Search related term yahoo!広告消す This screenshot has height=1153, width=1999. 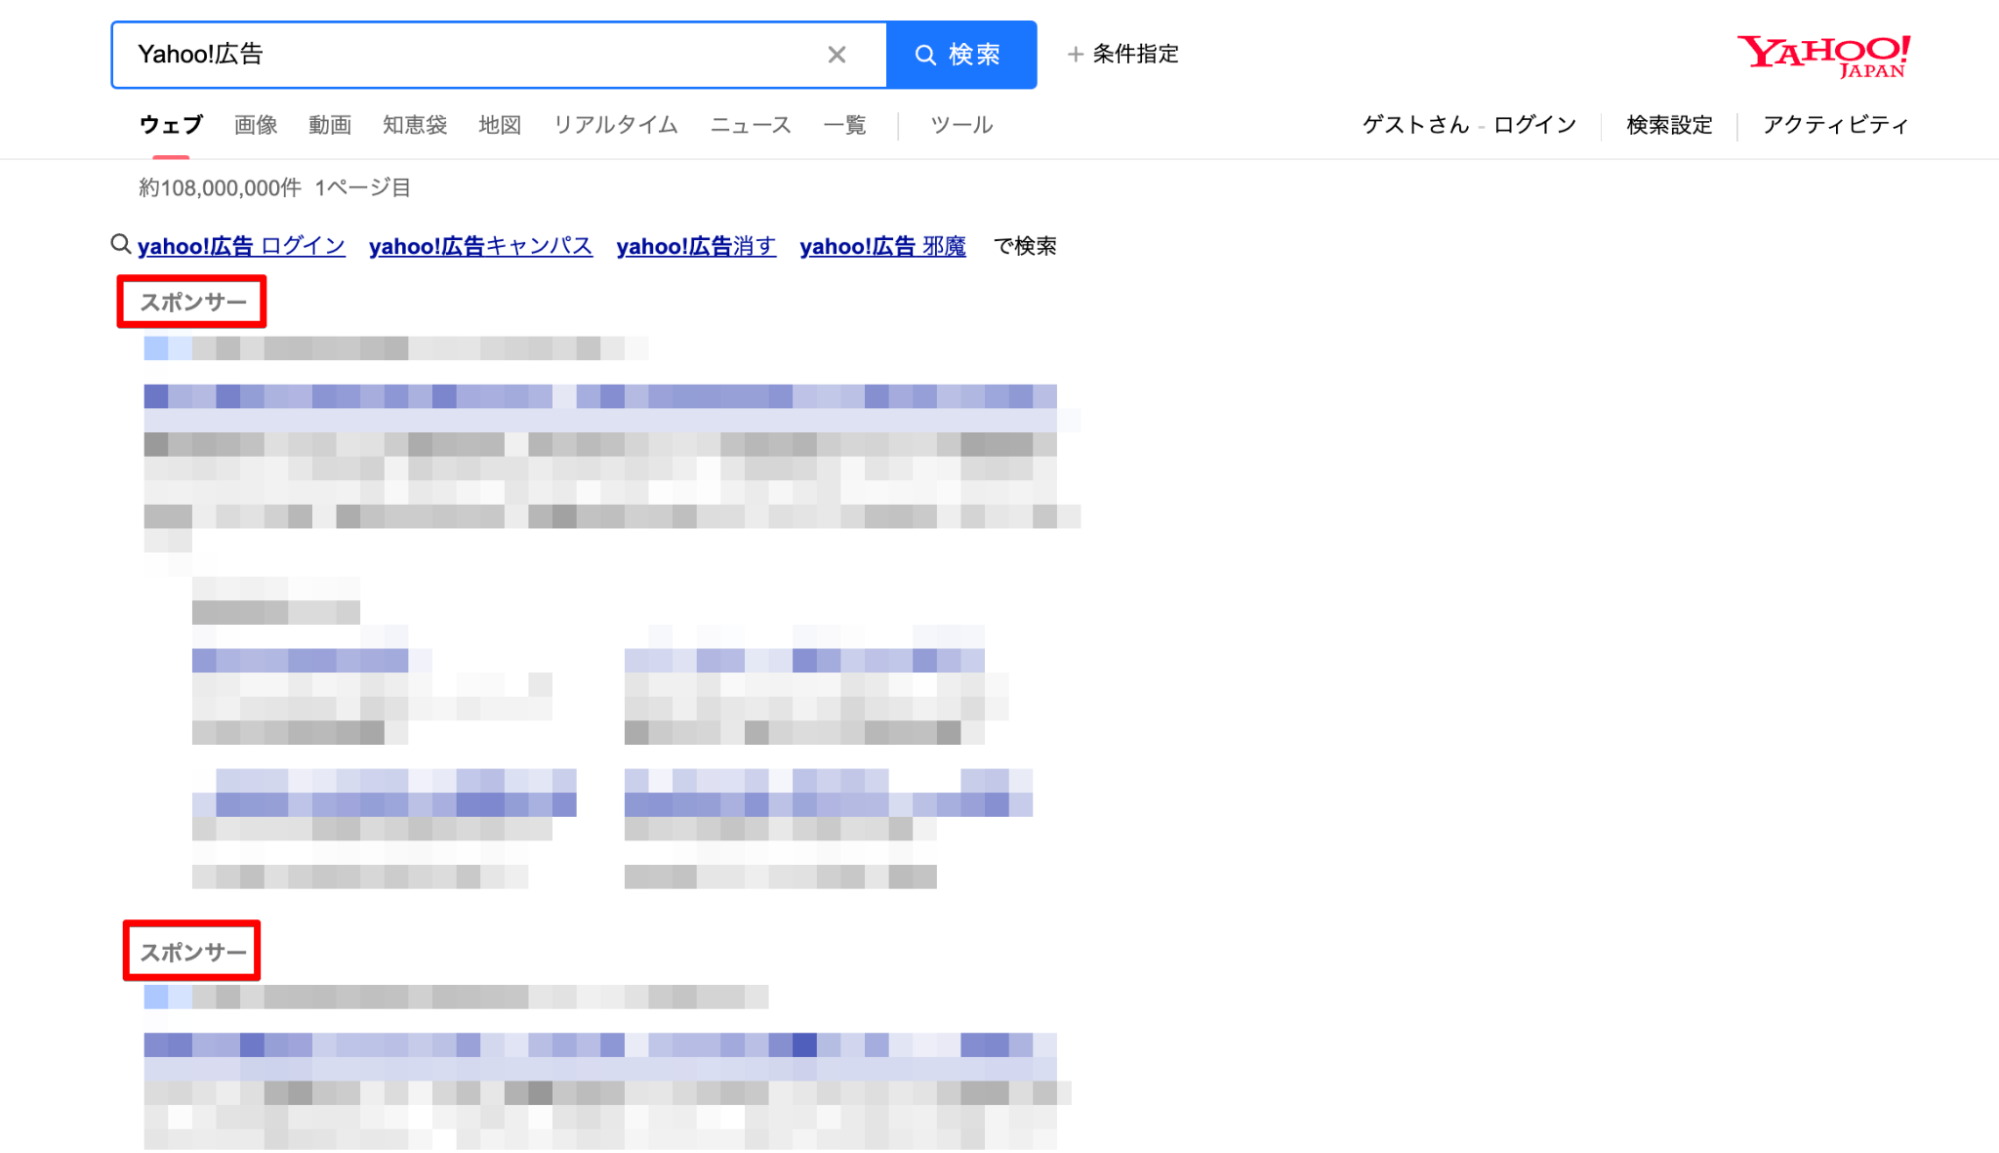(x=696, y=246)
